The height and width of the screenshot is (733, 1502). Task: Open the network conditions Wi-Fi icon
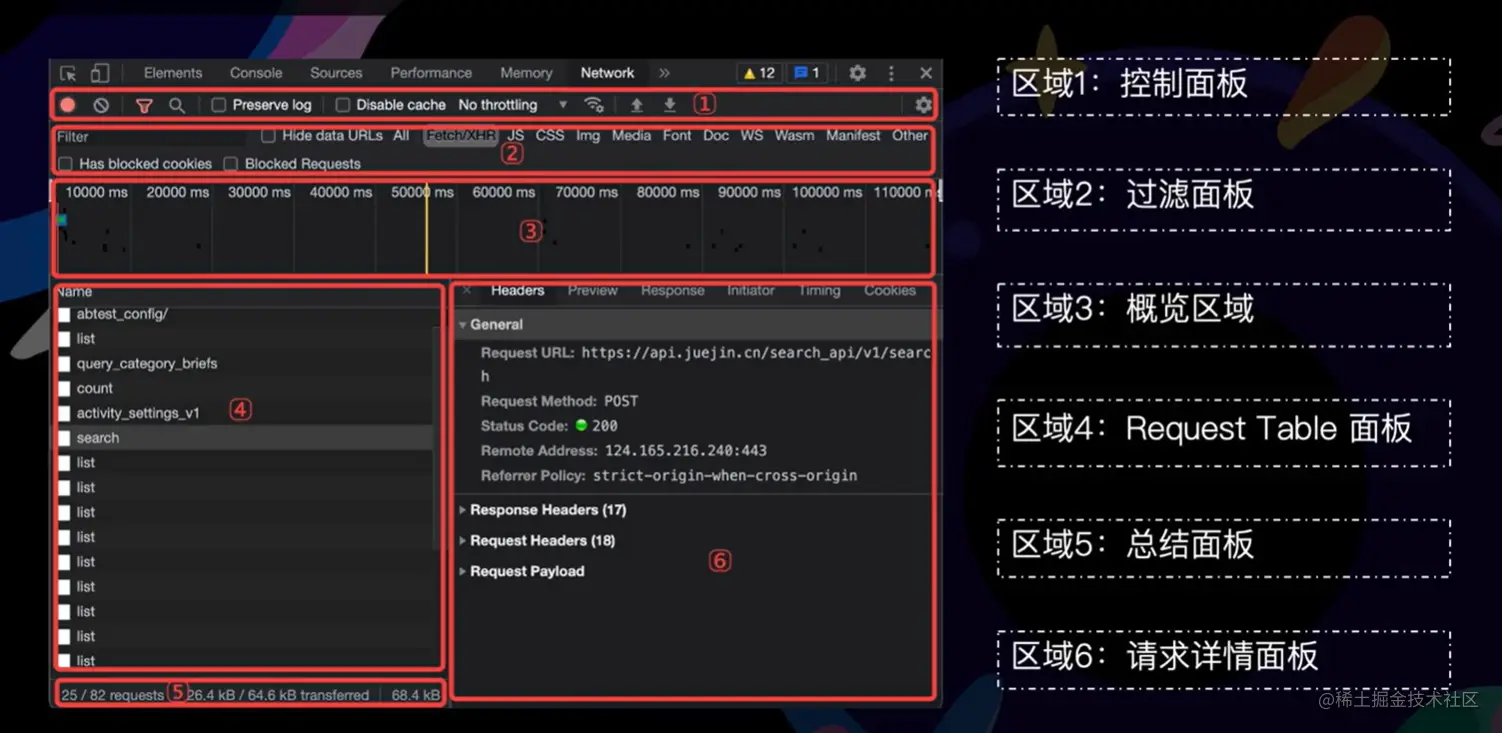coord(594,105)
